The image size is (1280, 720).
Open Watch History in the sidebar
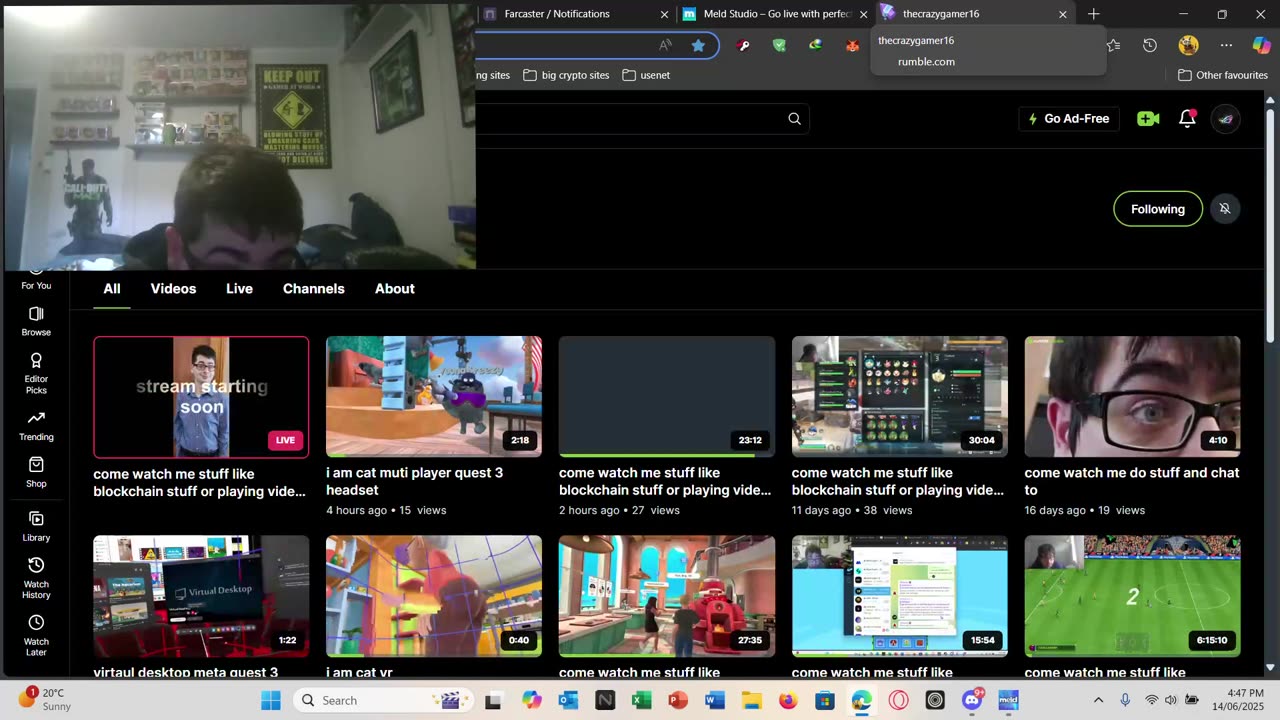point(36,578)
